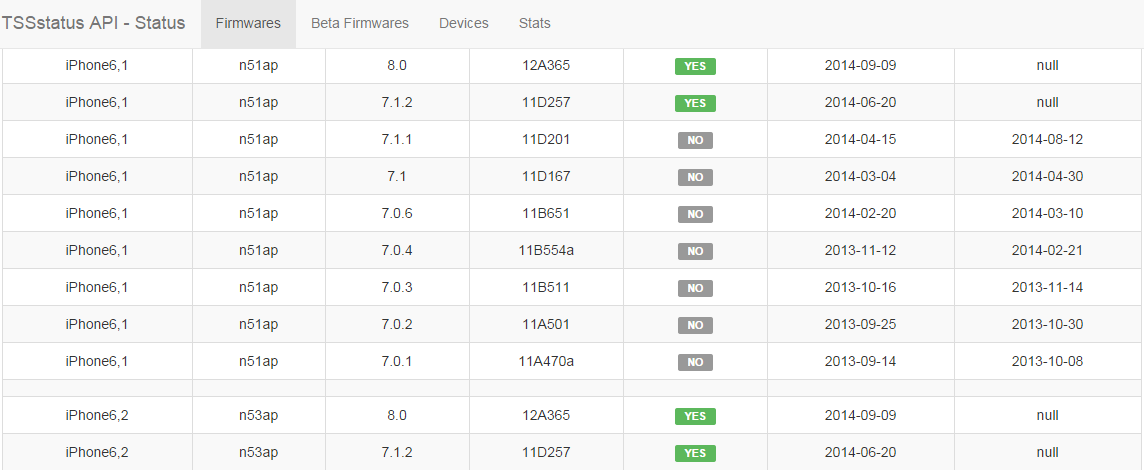Click release date 2013-10-16

(860, 288)
